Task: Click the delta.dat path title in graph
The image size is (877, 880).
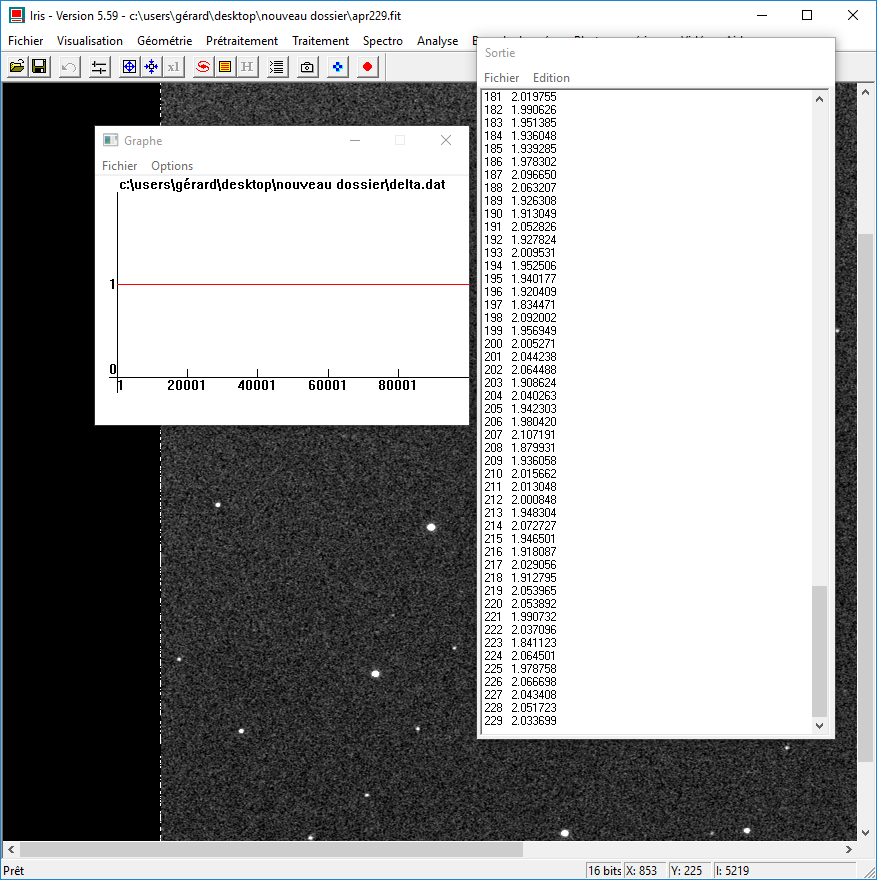Action: [x=282, y=185]
